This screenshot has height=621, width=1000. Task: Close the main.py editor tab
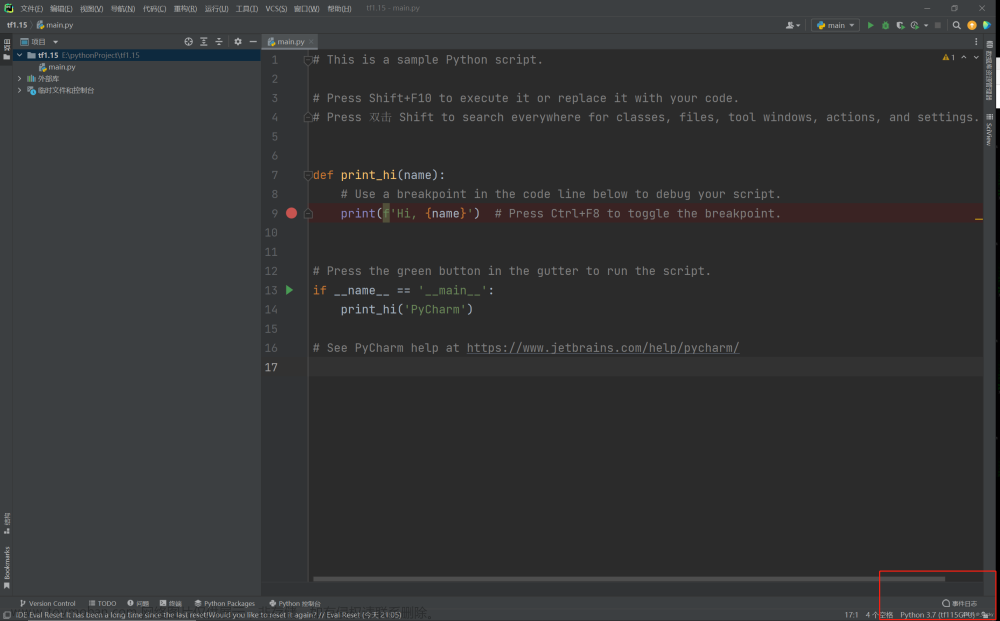pos(311,41)
